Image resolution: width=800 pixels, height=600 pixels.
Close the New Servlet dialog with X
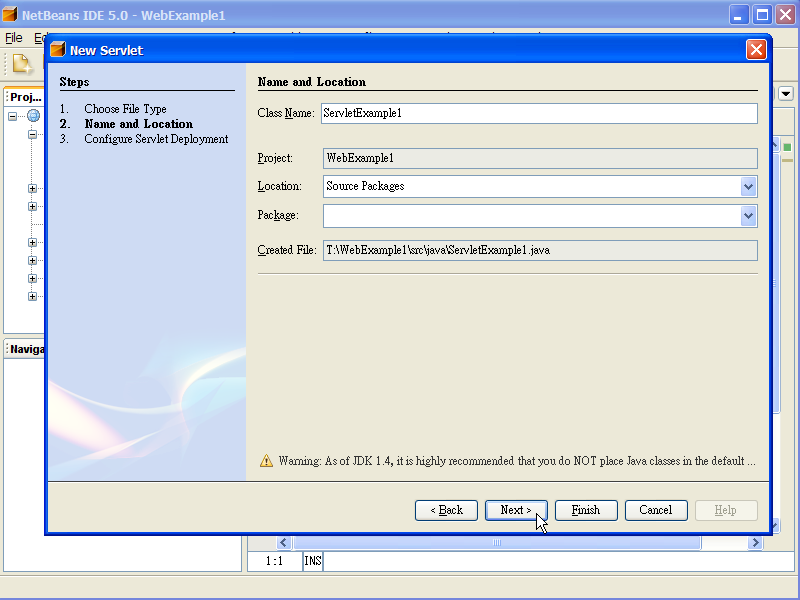coord(756,49)
